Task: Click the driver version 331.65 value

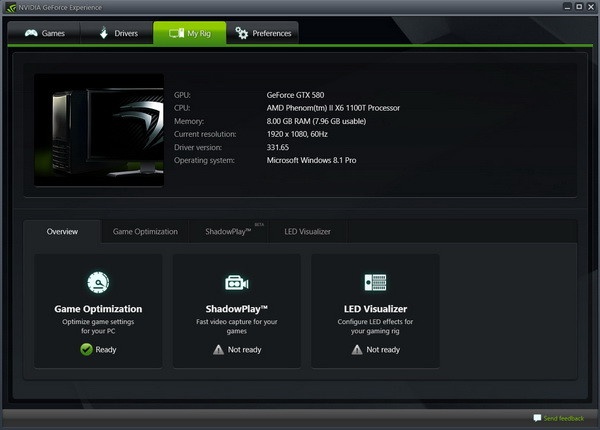Action: [x=277, y=147]
